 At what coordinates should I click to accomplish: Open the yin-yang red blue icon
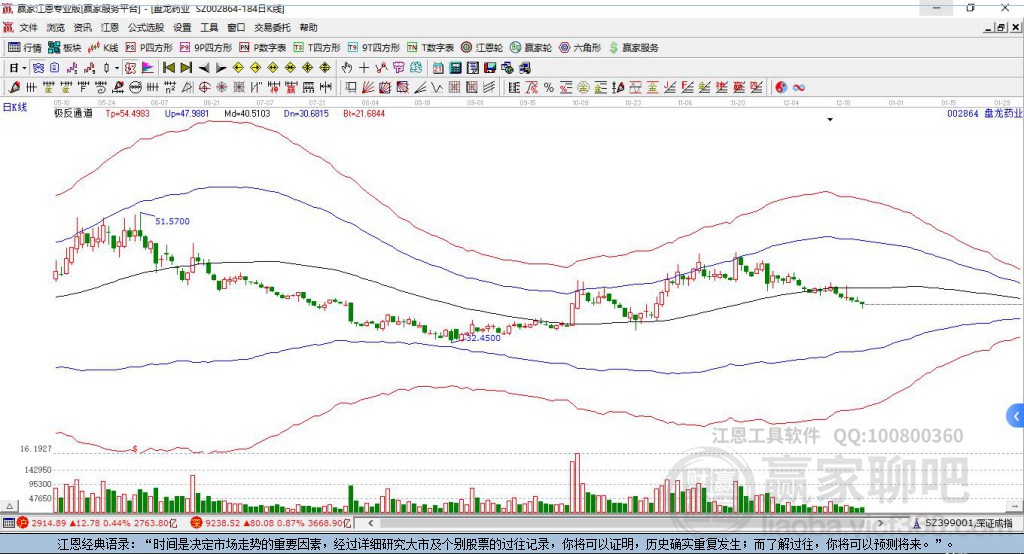click(781, 88)
